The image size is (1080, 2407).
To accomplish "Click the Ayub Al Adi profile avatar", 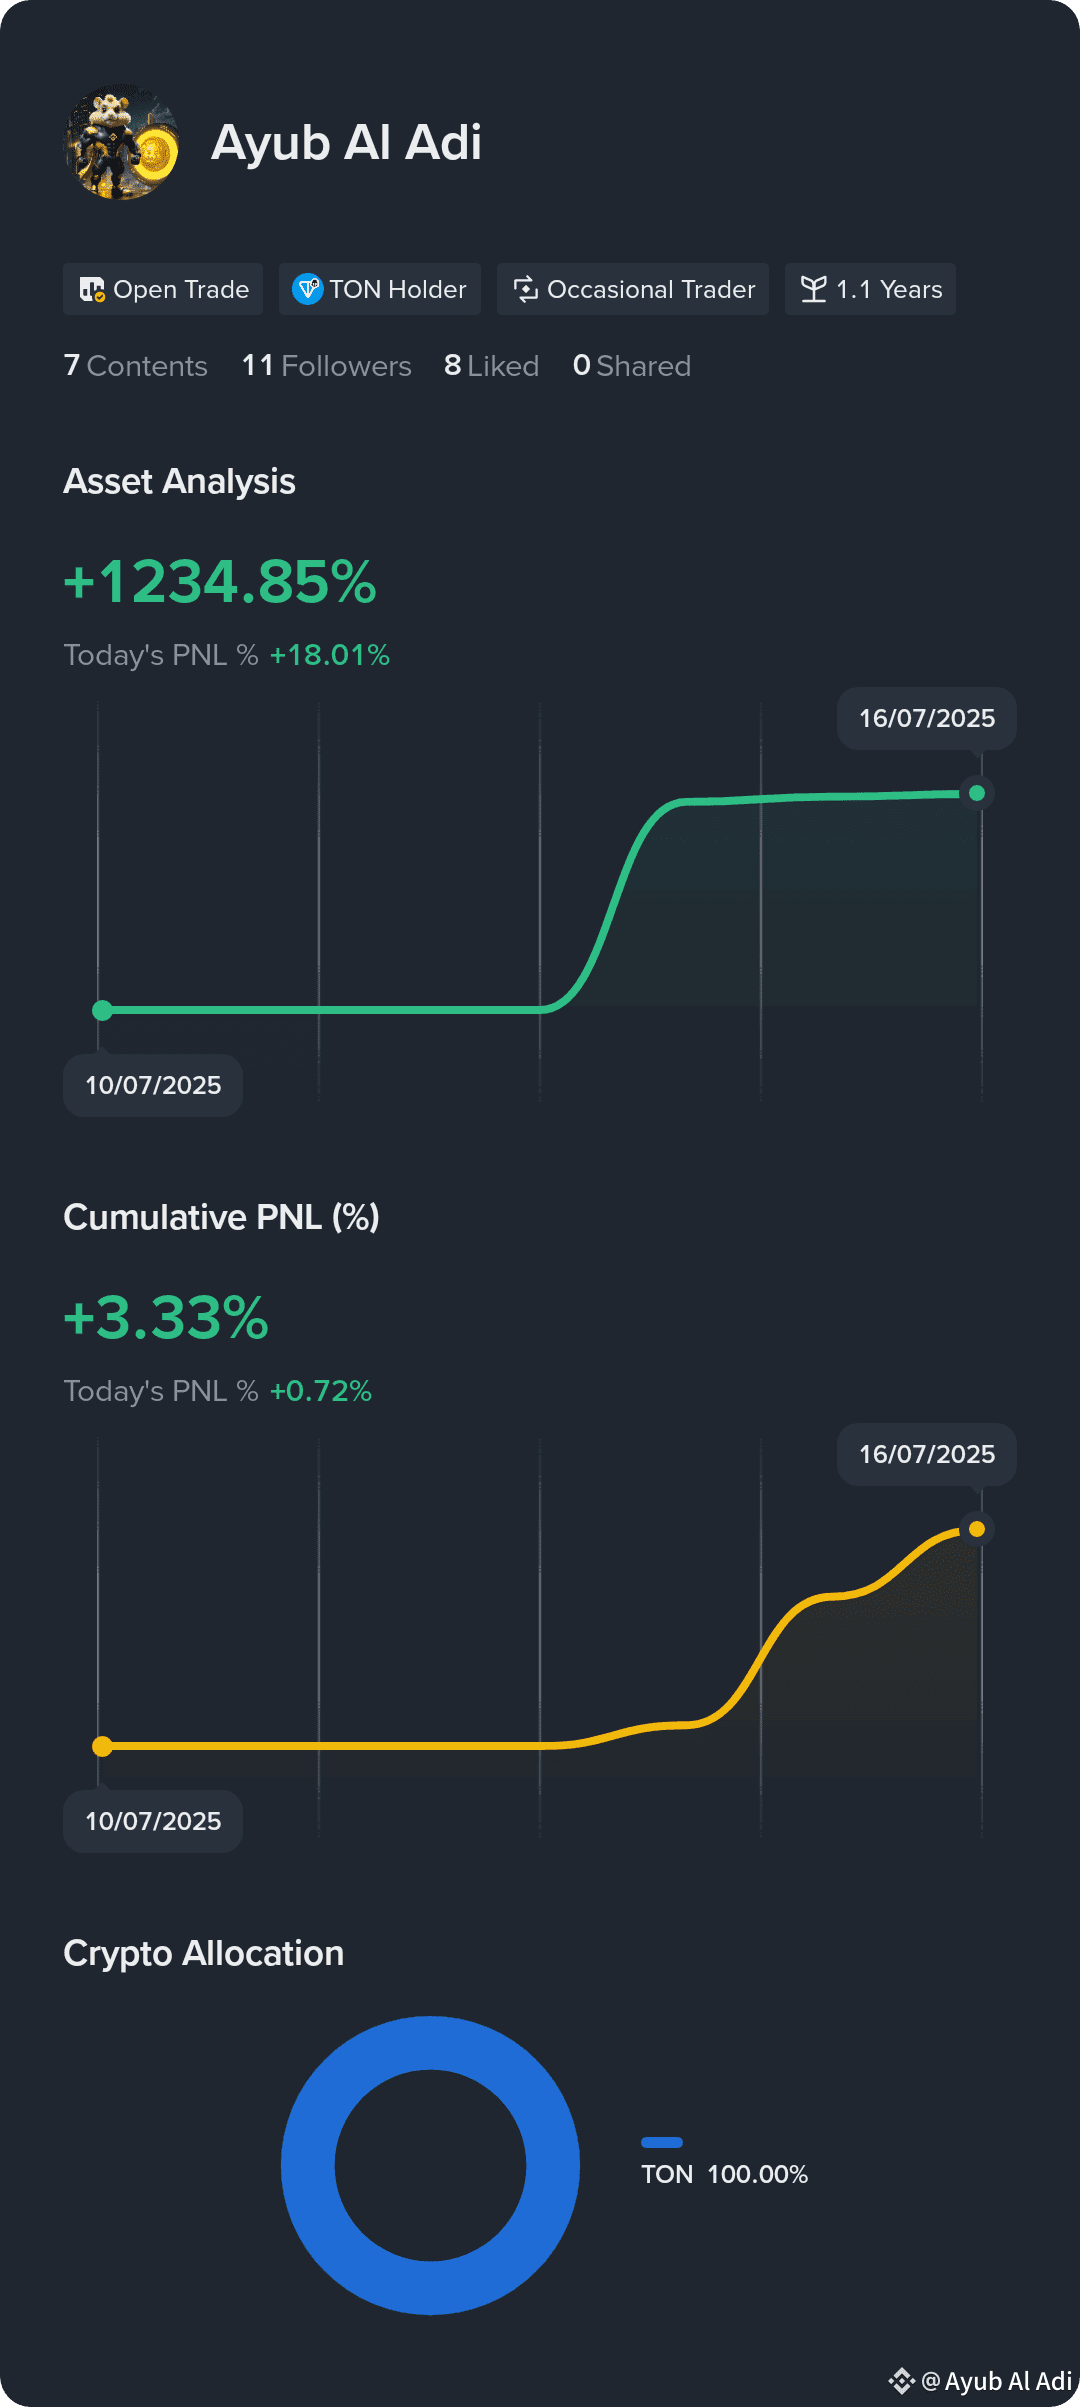I will click(122, 142).
